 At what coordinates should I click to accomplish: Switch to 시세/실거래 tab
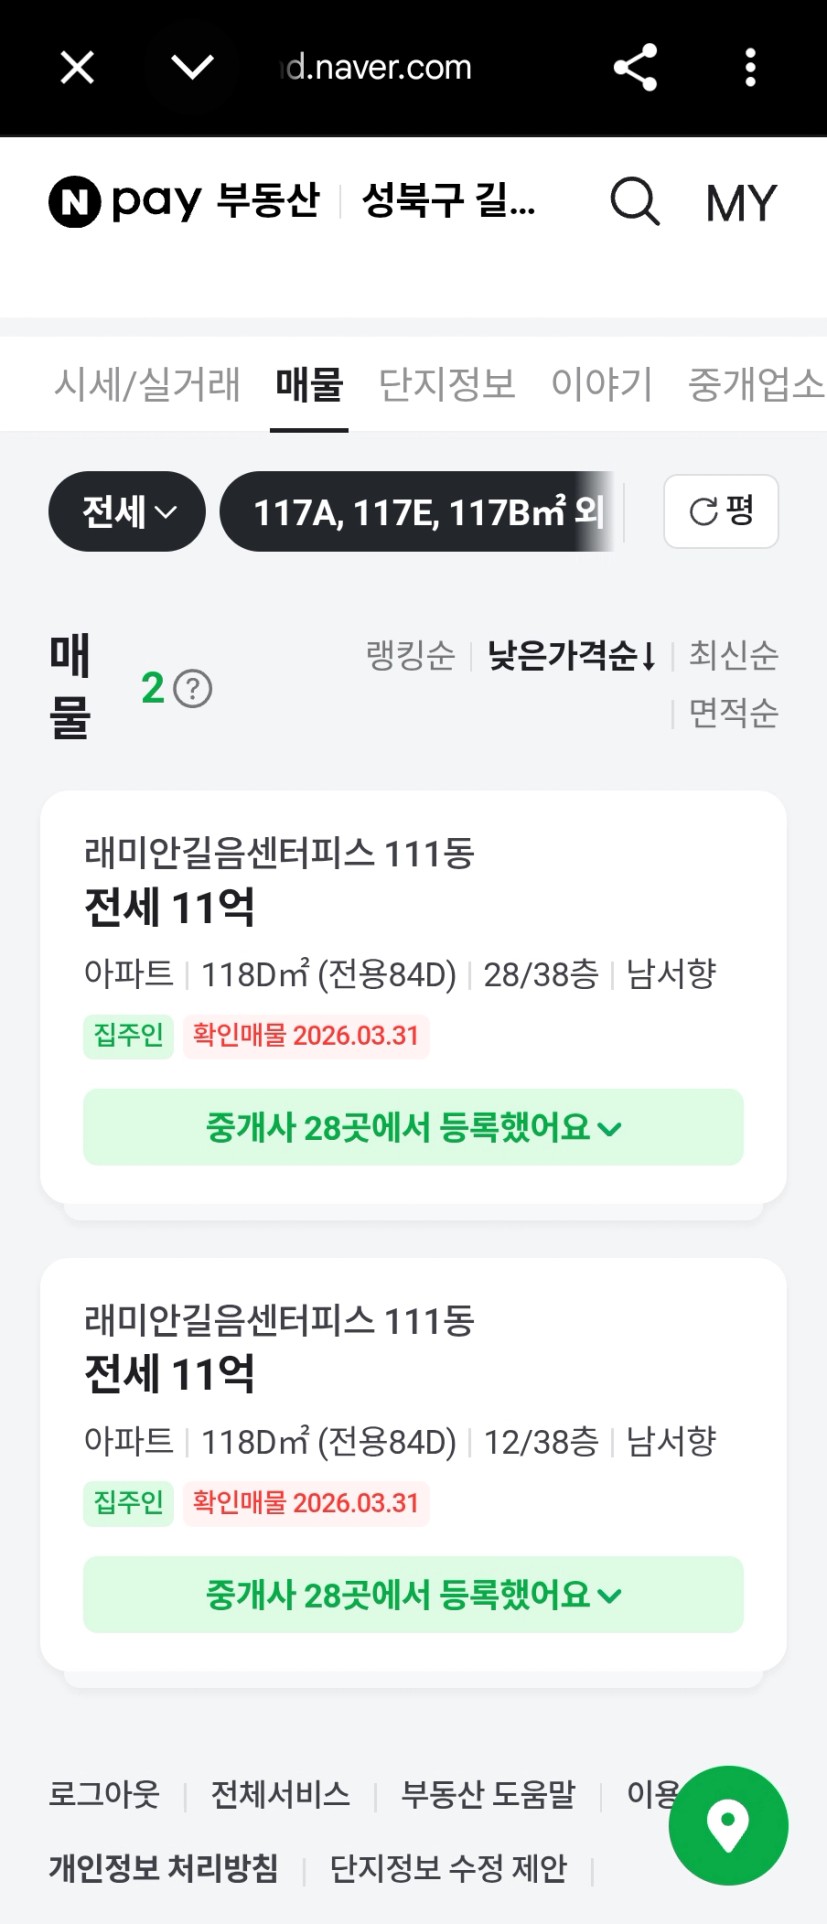coord(147,384)
